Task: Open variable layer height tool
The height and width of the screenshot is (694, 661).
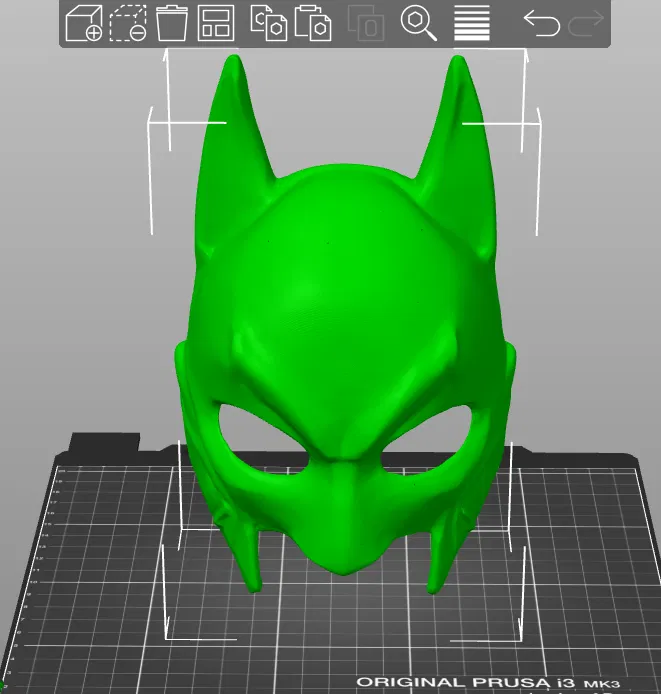Action: tap(472, 23)
